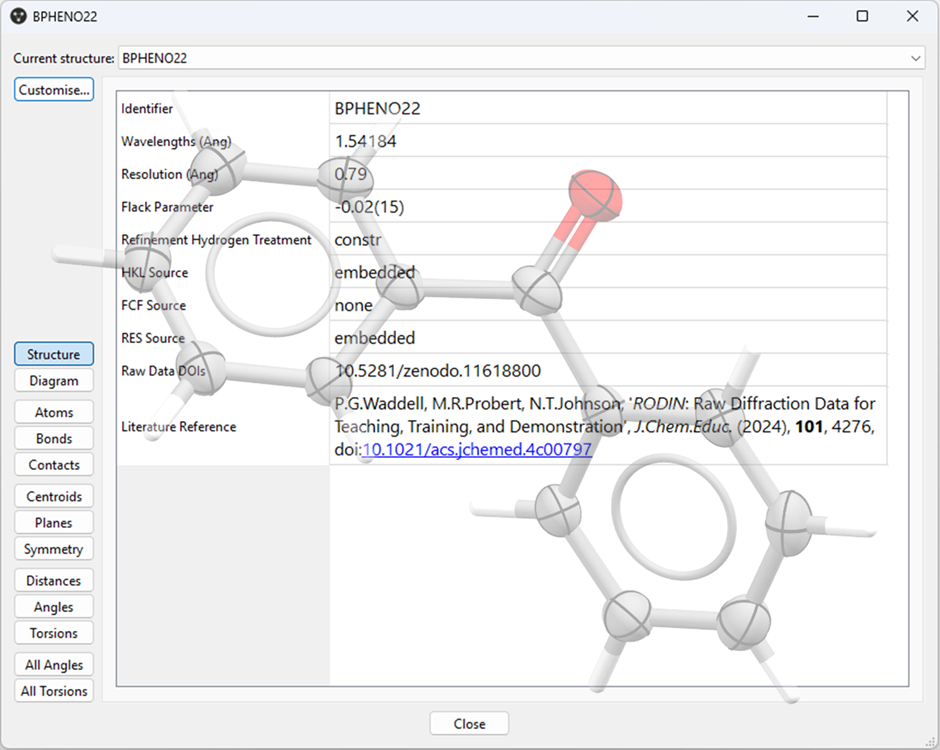Show the Bonds table

click(x=54, y=438)
